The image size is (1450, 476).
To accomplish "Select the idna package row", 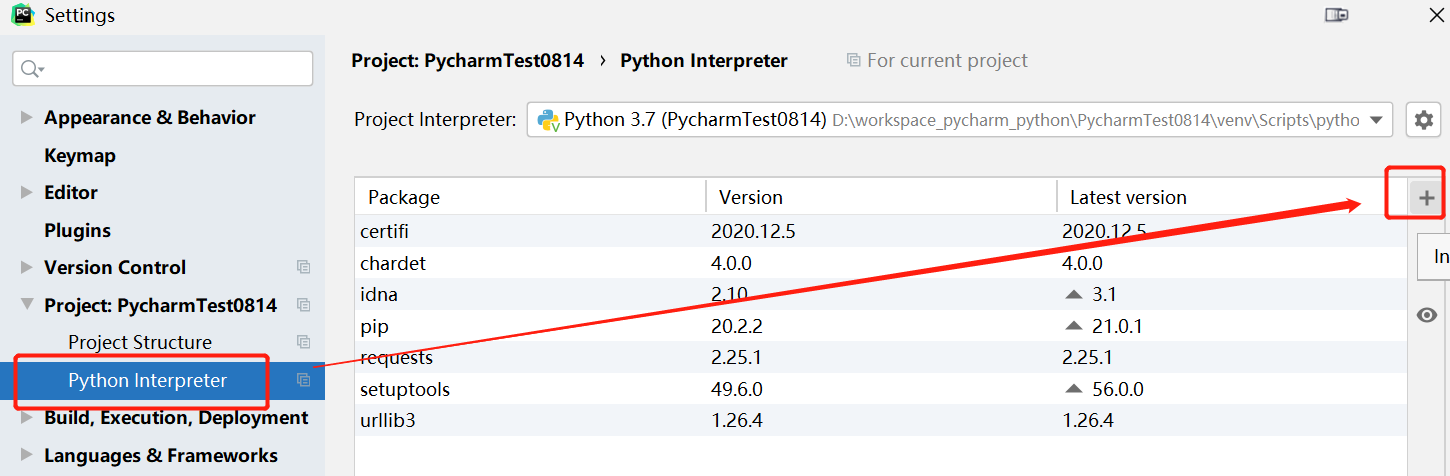I will (880, 294).
